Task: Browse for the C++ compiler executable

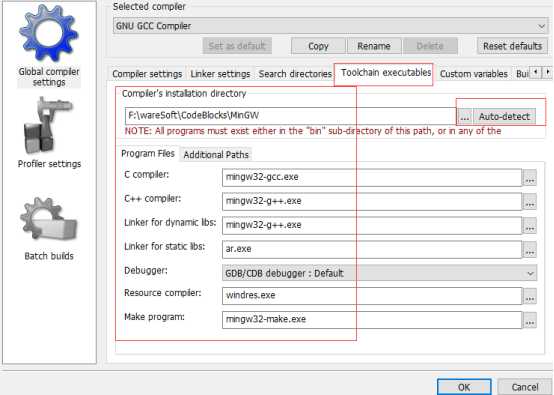Action: point(530,202)
